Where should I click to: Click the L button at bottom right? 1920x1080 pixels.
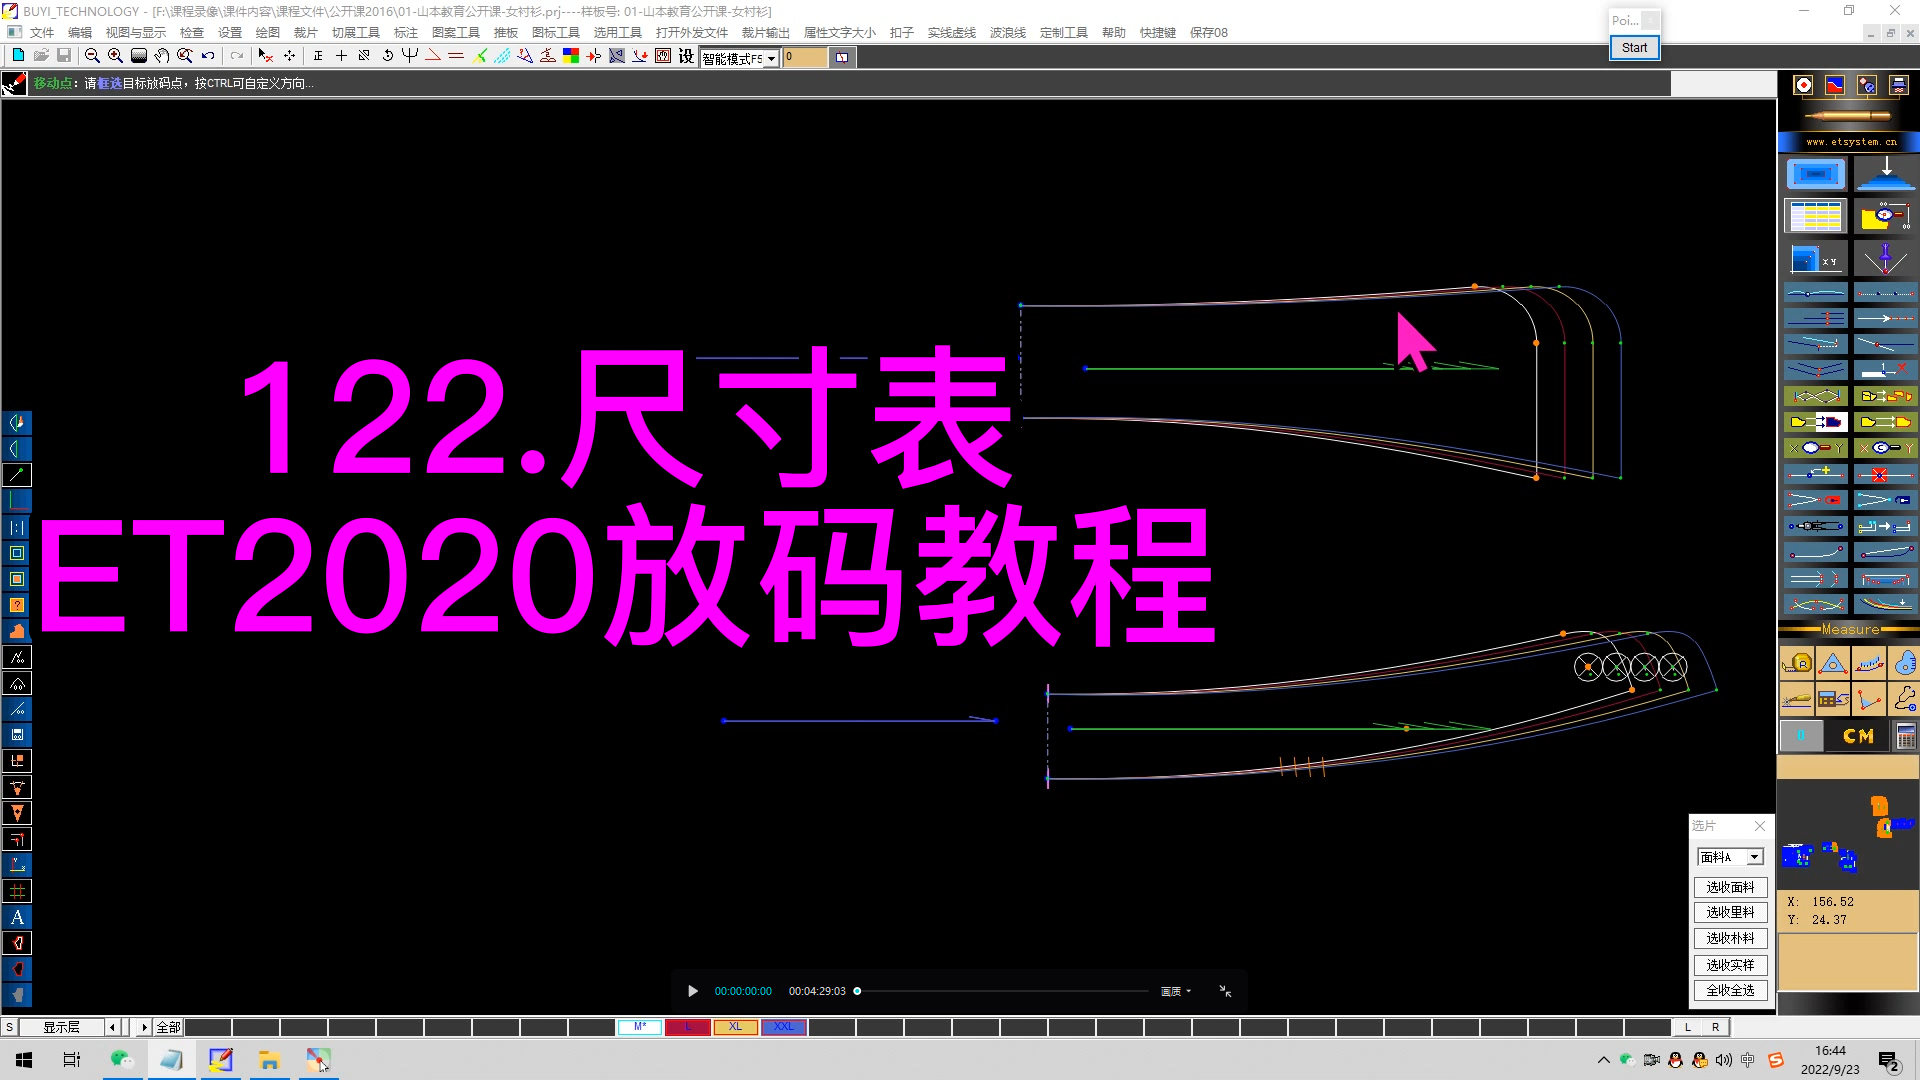[1688, 1027]
